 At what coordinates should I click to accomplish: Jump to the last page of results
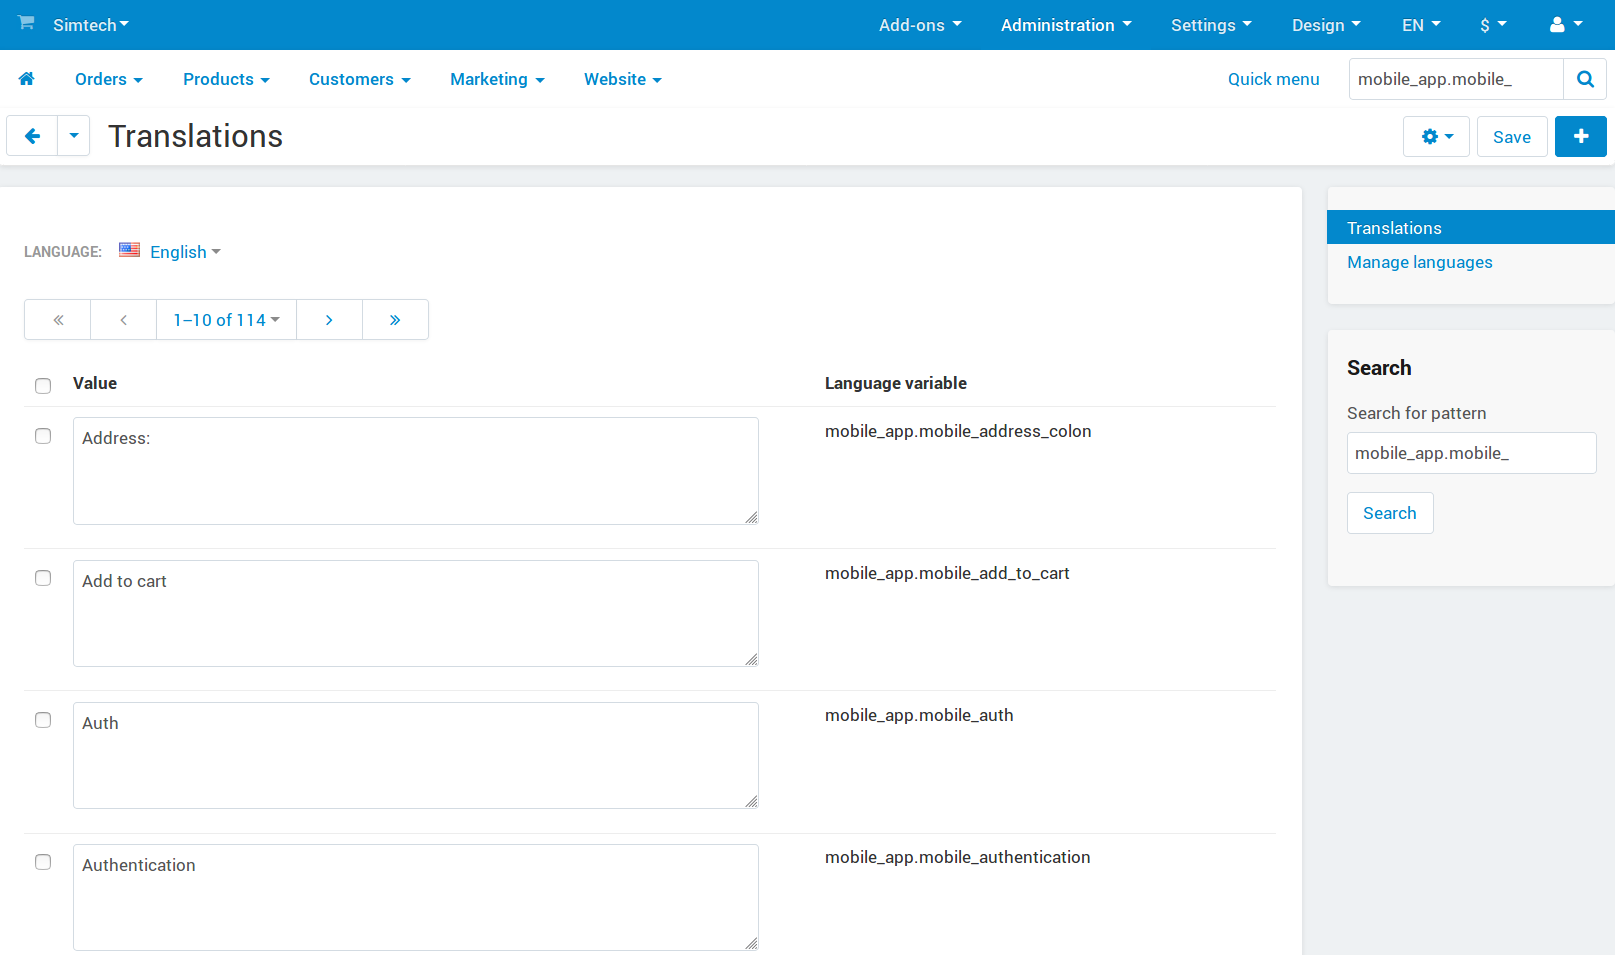[395, 320]
